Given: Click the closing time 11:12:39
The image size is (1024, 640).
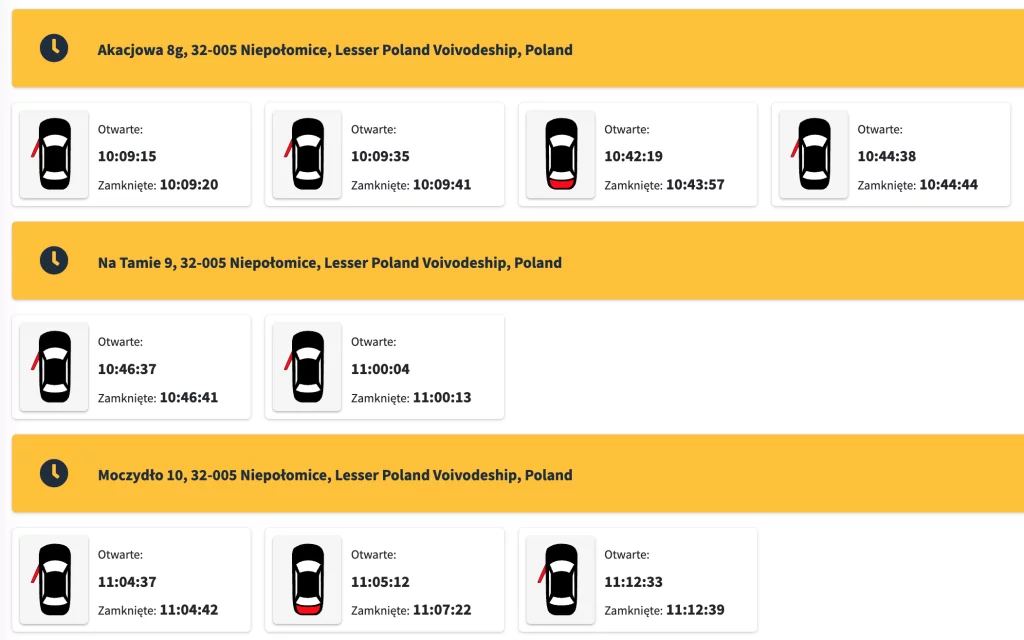Looking at the screenshot, I should coord(695,610).
